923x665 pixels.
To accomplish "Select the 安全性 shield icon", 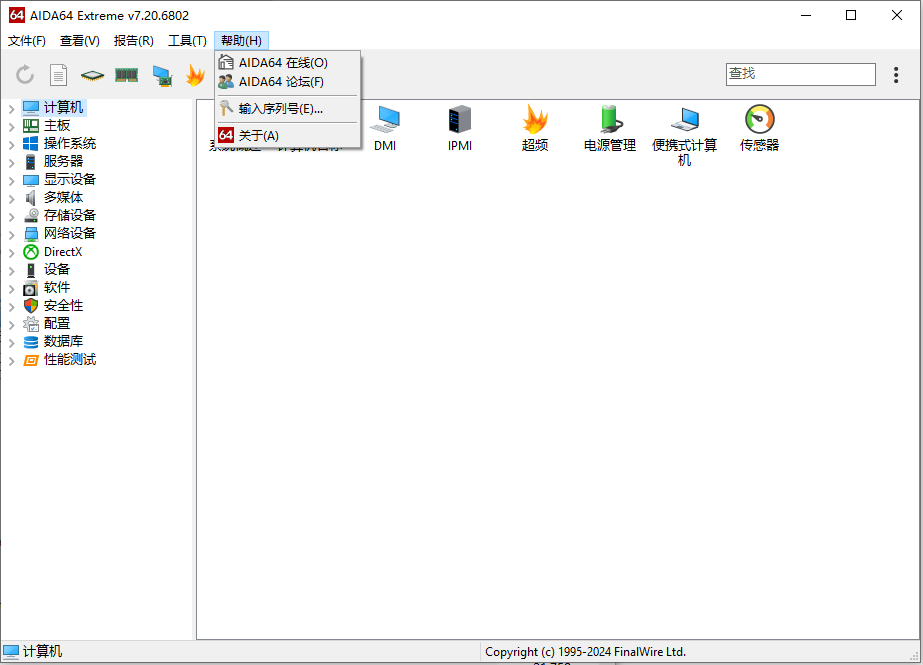I will click(31, 305).
